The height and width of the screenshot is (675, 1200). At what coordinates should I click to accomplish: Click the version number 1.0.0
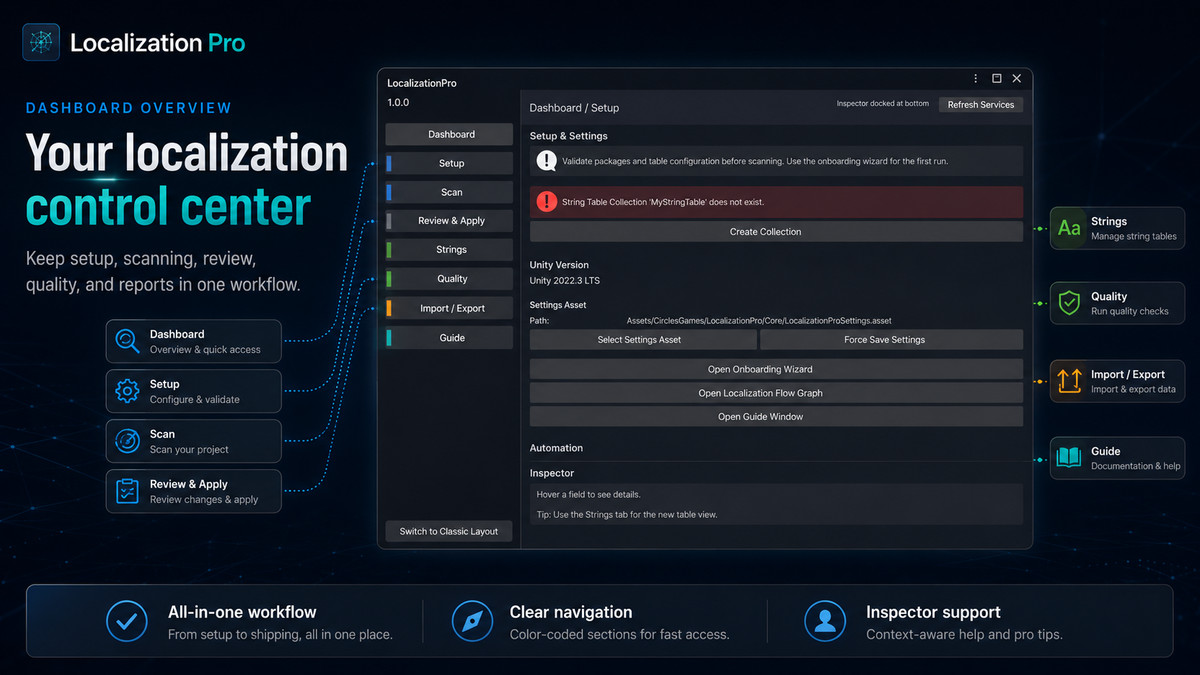(x=398, y=103)
